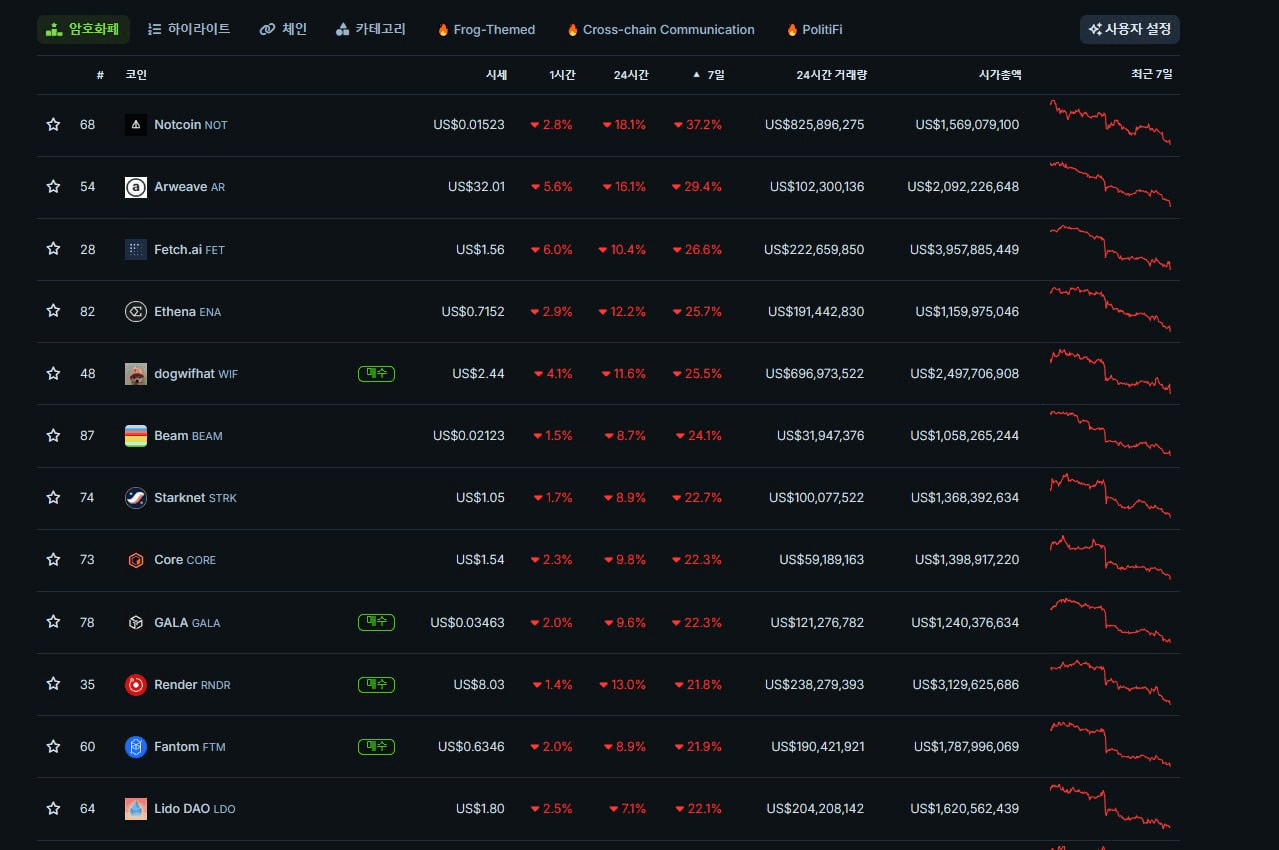The height and width of the screenshot is (850, 1279).
Task: Click the Starknet coin logo
Action: point(136,498)
